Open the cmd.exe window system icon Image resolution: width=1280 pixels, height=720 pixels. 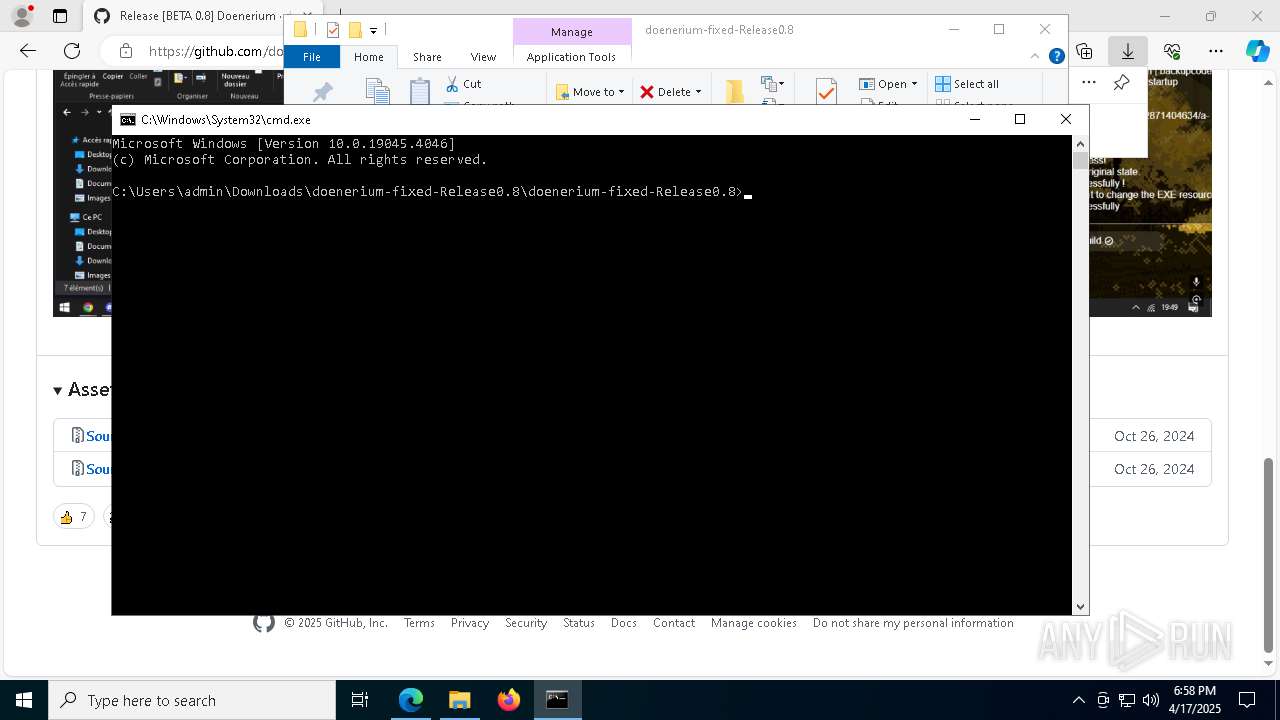[x=128, y=120]
